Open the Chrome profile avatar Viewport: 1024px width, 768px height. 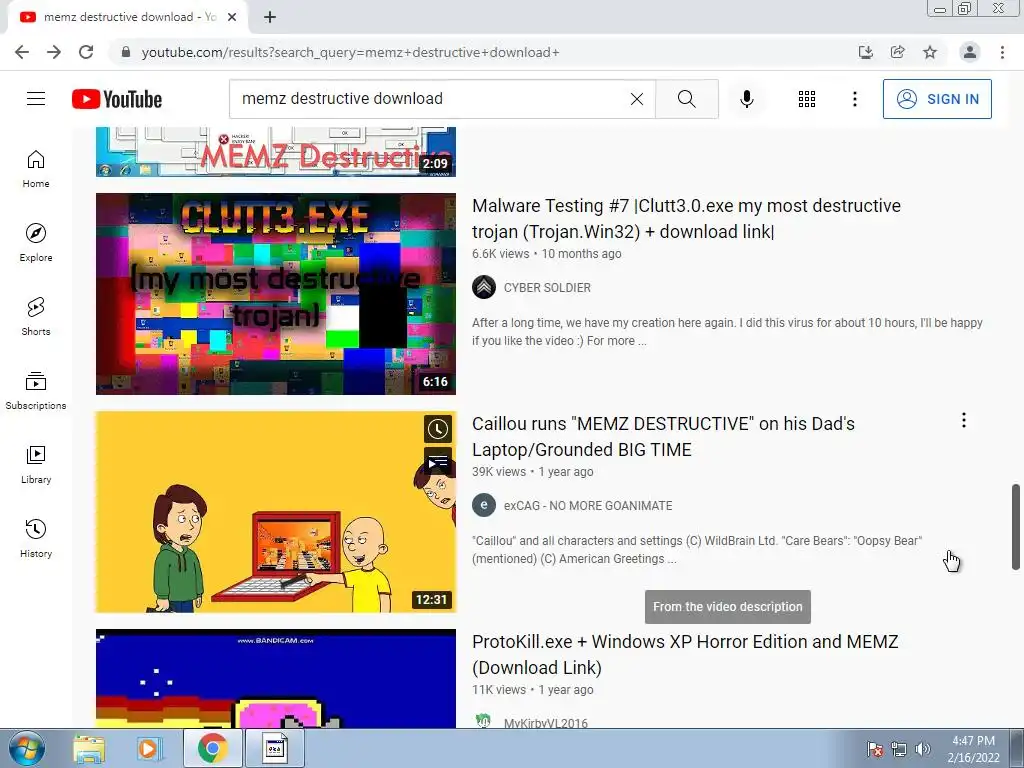coord(970,52)
